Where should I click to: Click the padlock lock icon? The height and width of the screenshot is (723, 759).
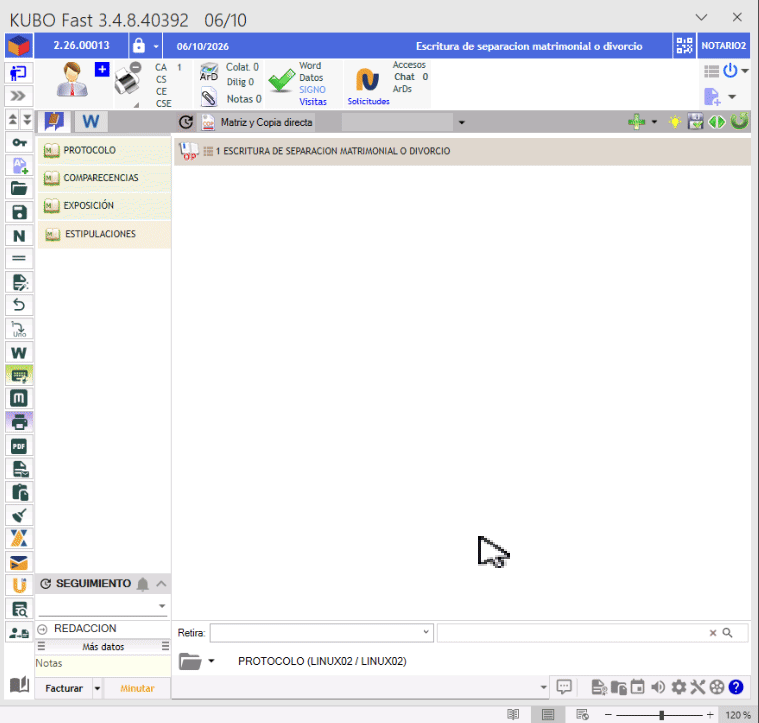pyautogui.click(x=138, y=45)
